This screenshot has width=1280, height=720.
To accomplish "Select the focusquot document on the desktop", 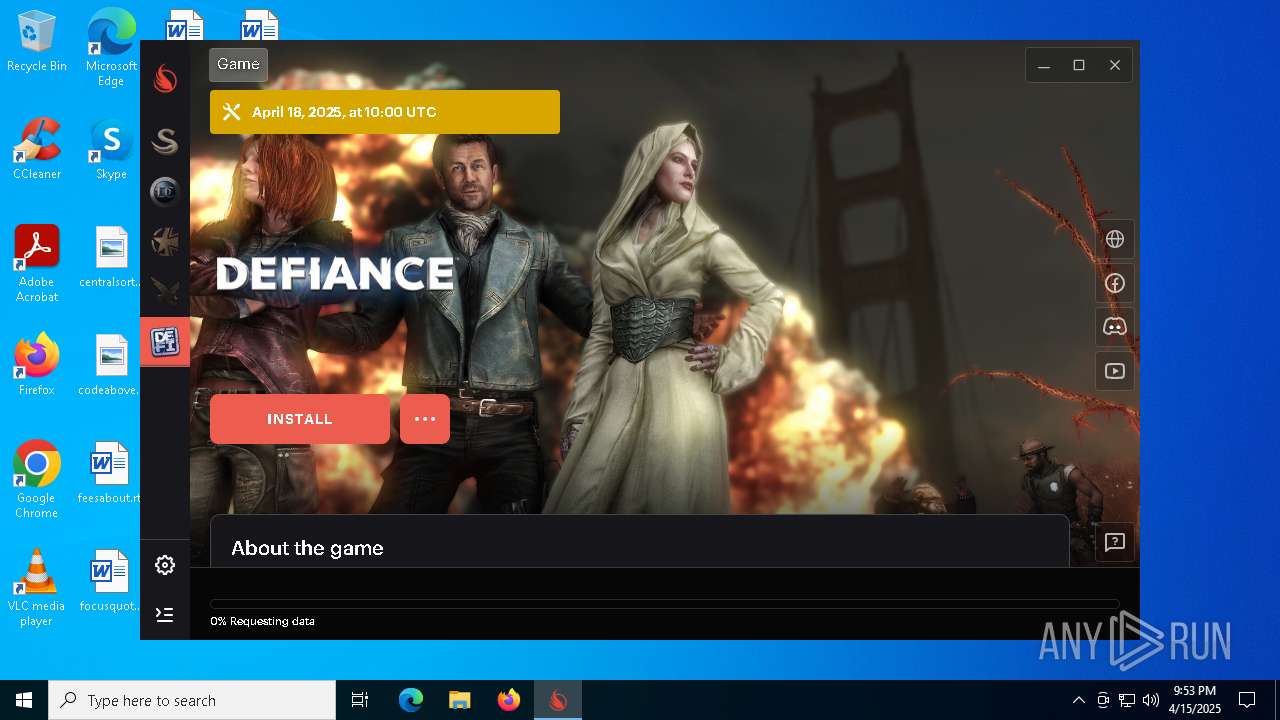I will coord(111,581).
